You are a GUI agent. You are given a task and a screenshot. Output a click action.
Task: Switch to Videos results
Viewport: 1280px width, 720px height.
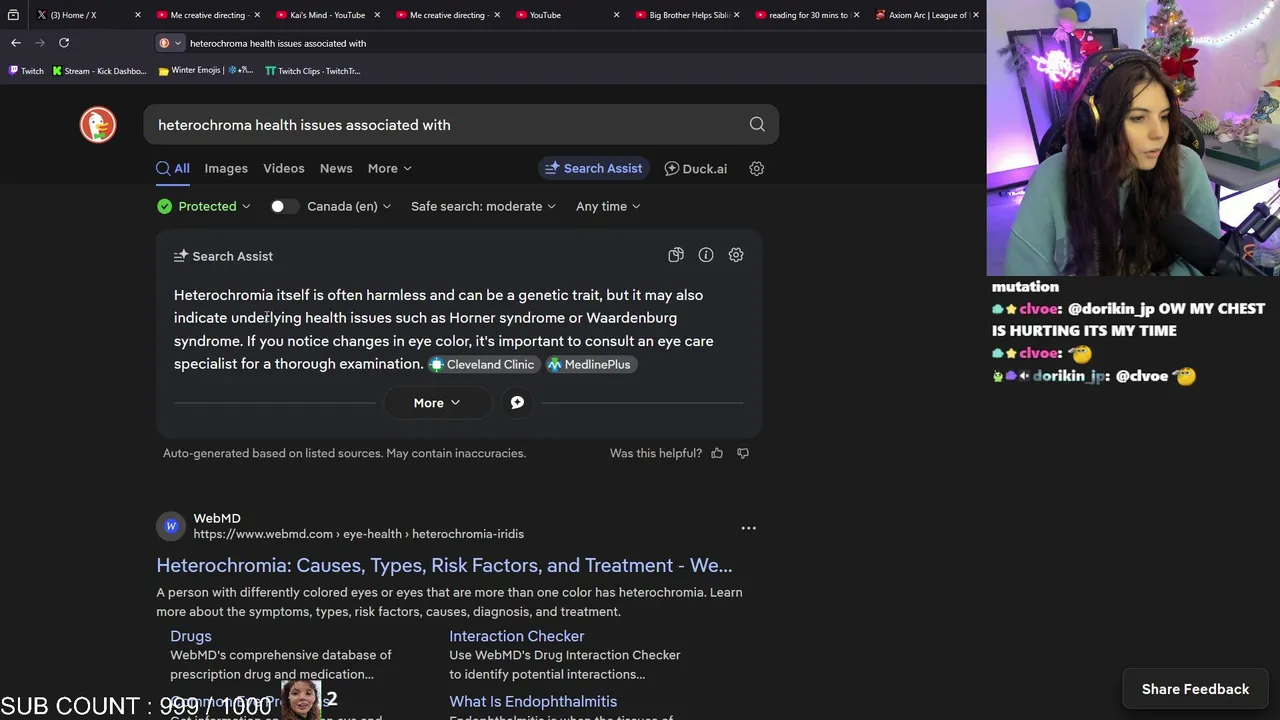pyautogui.click(x=284, y=169)
